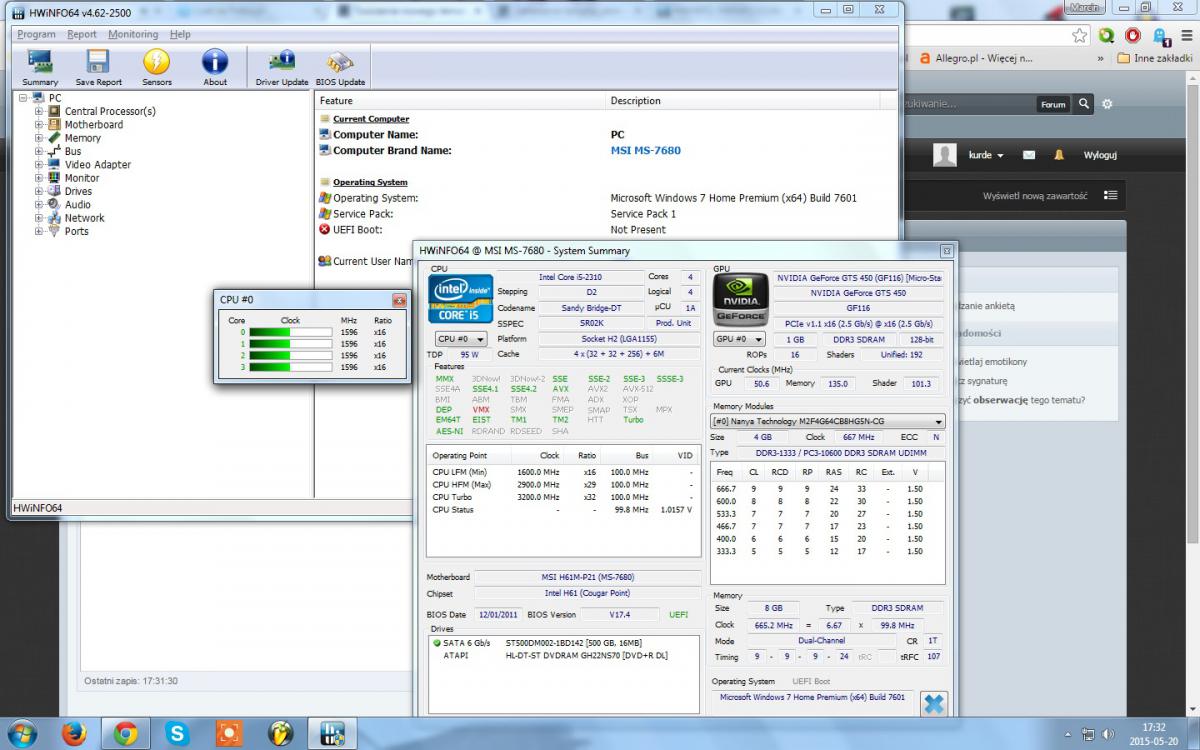Image resolution: width=1200 pixels, height=750 pixels.
Task: Select the Network tree icon
Action: pyautogui.click(x=54, y=218)
